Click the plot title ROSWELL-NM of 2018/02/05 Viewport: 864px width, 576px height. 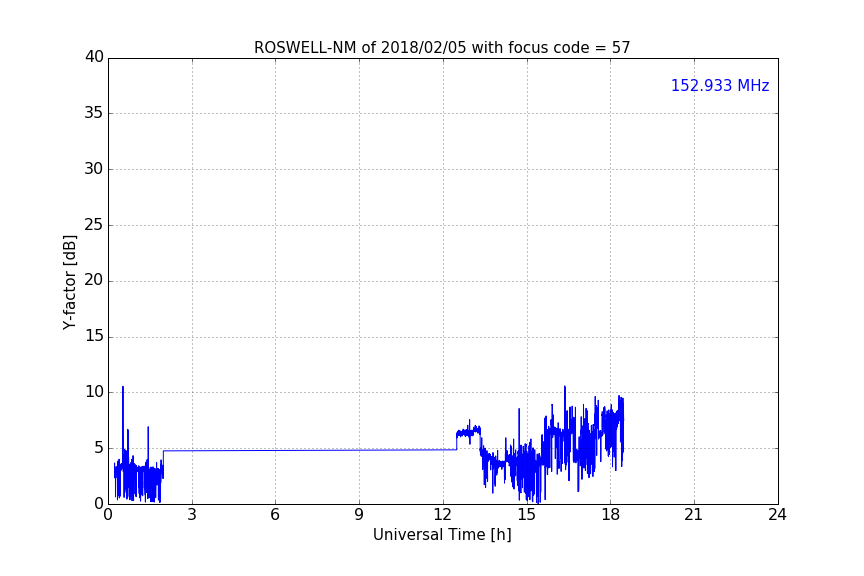[x=442, y=48]
